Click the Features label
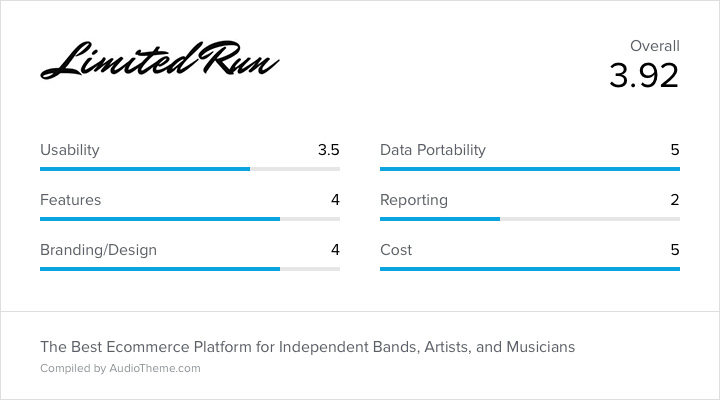The image size is (720, 400). [x=70, y=200]
